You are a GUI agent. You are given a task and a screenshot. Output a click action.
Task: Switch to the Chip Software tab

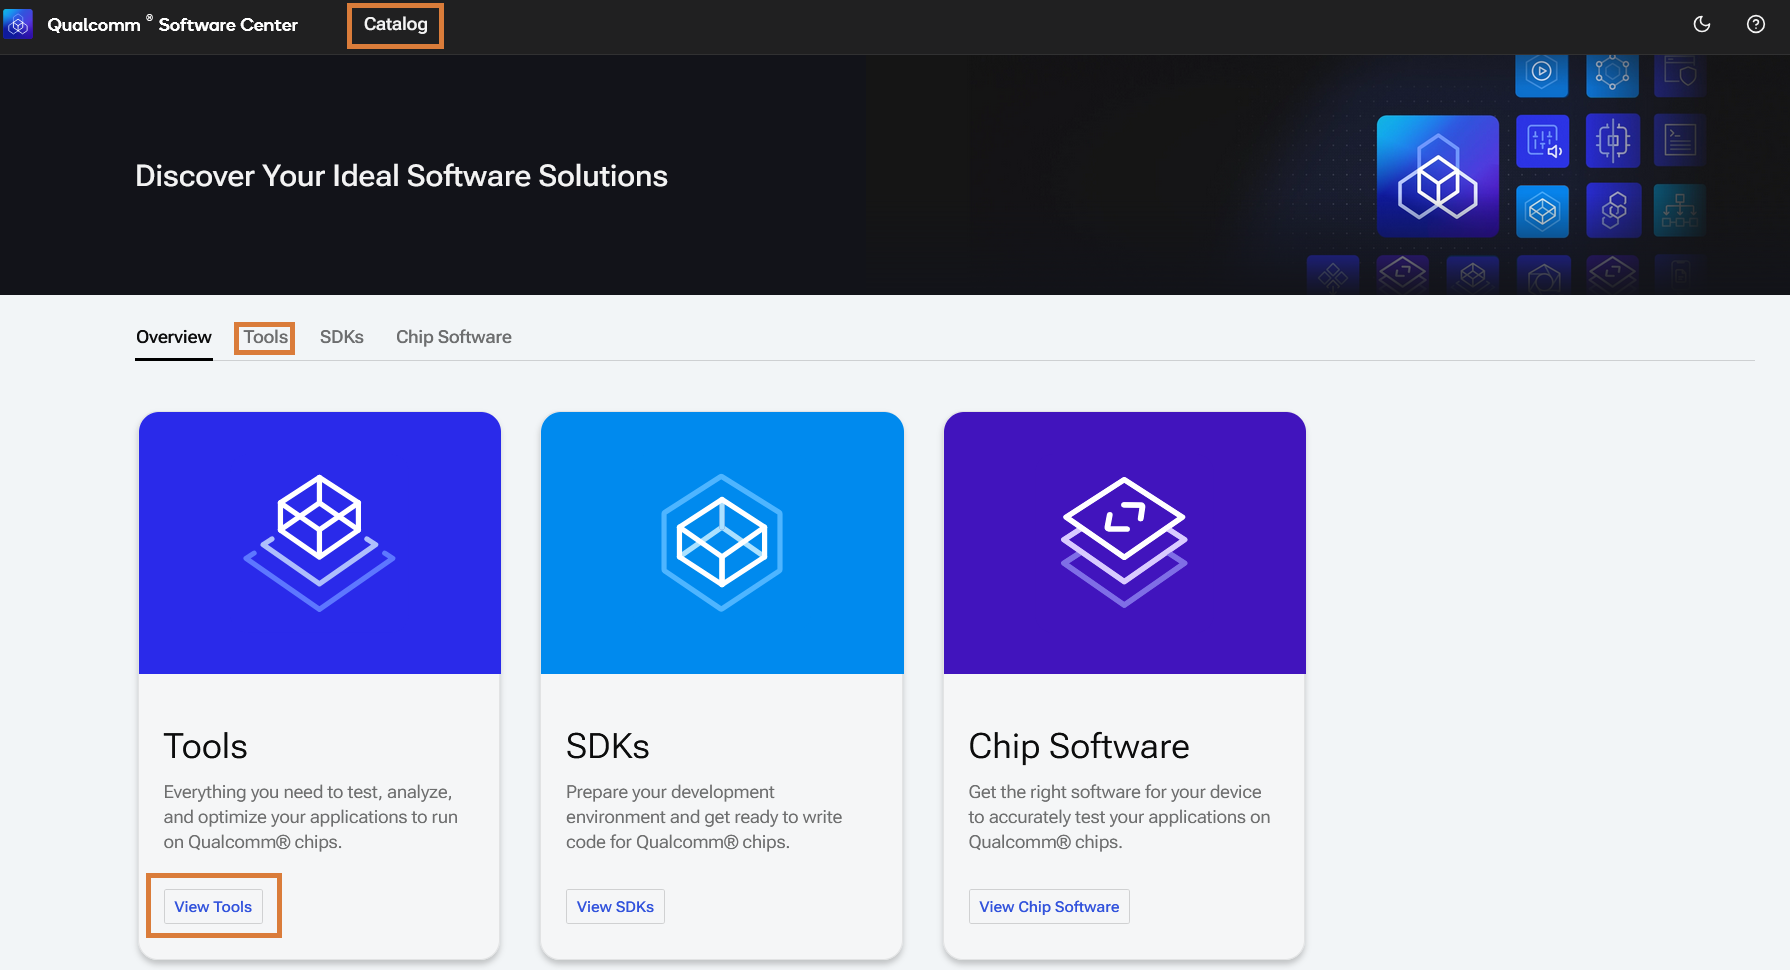point(454,337)
